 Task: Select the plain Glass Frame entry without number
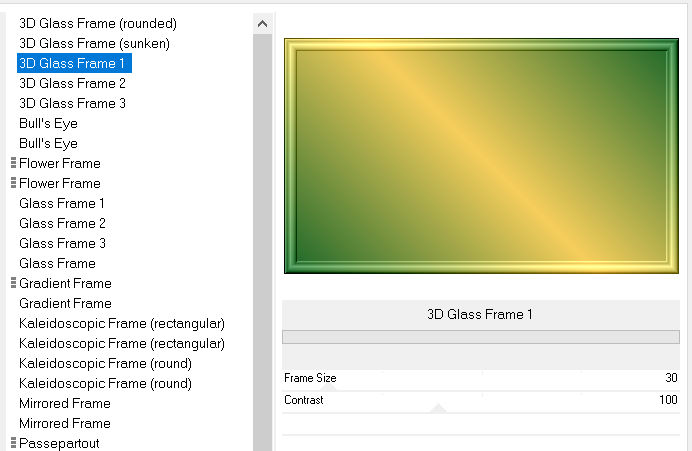[x=57, y=263]
